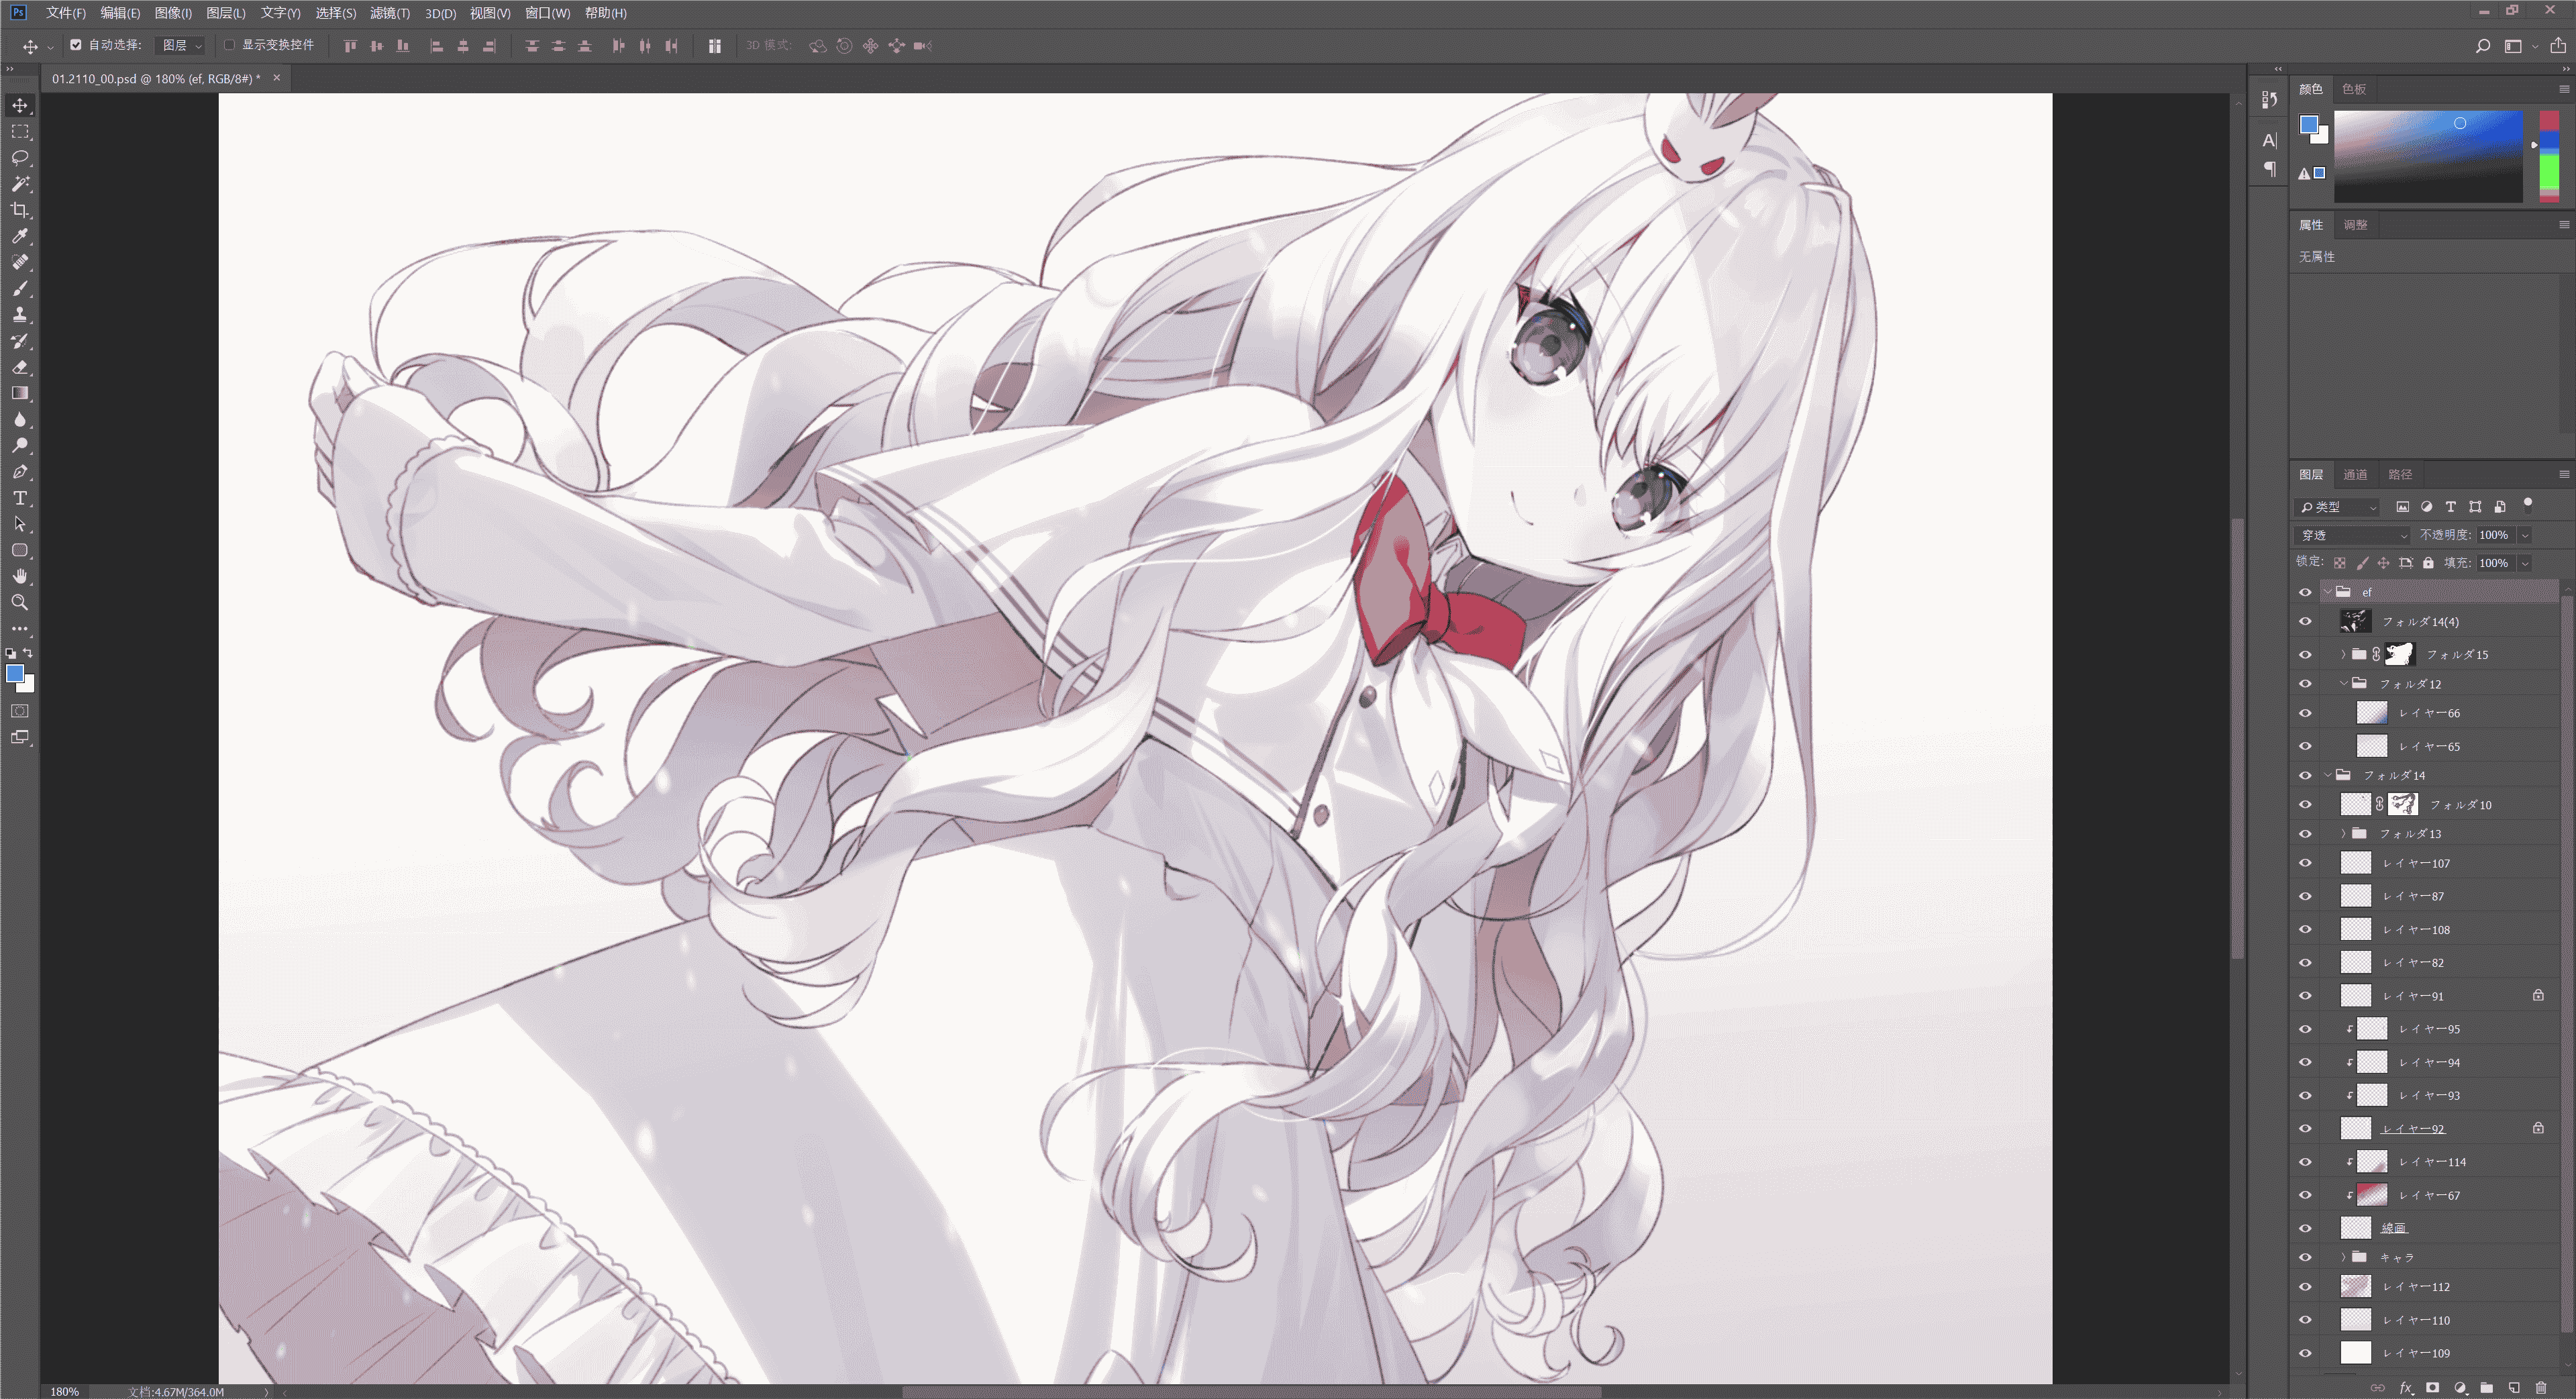Select the Pen tool
The width and height of the screenshot is (2576, 1399).
[x=20, y=471]
